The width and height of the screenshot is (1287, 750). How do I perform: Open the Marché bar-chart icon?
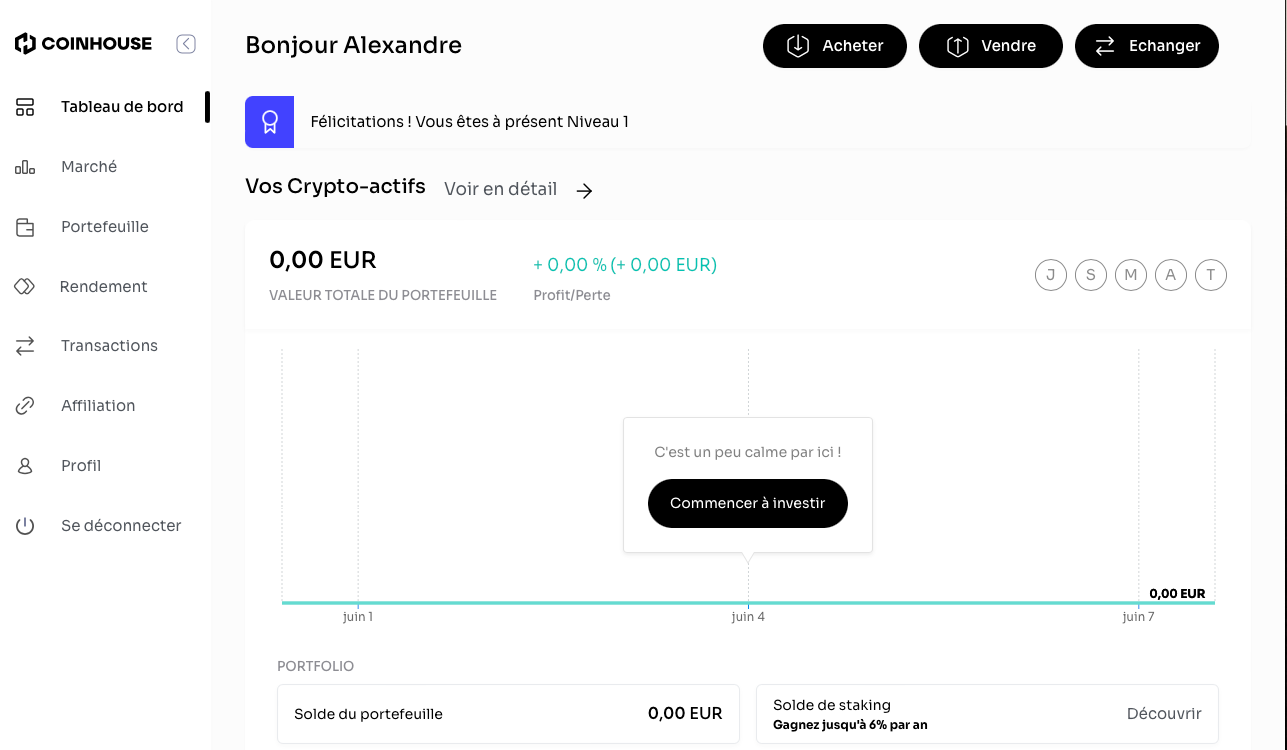point(25,167)
